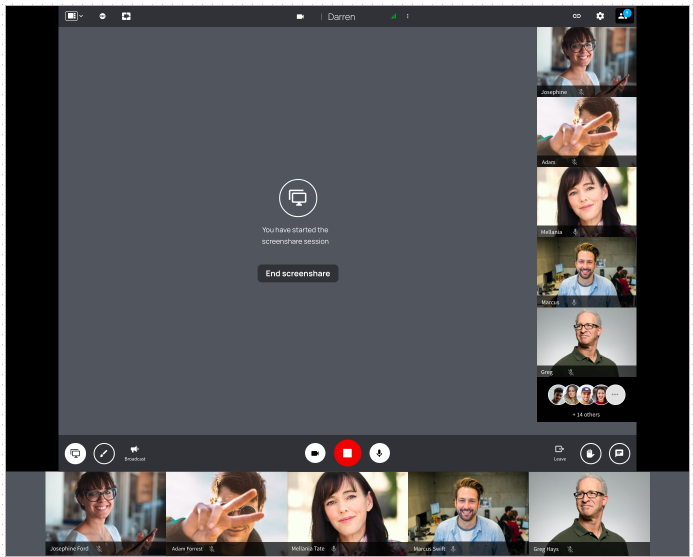Mute the microphone in bottom controls
The image size is (693, 557).
(380, 454)
